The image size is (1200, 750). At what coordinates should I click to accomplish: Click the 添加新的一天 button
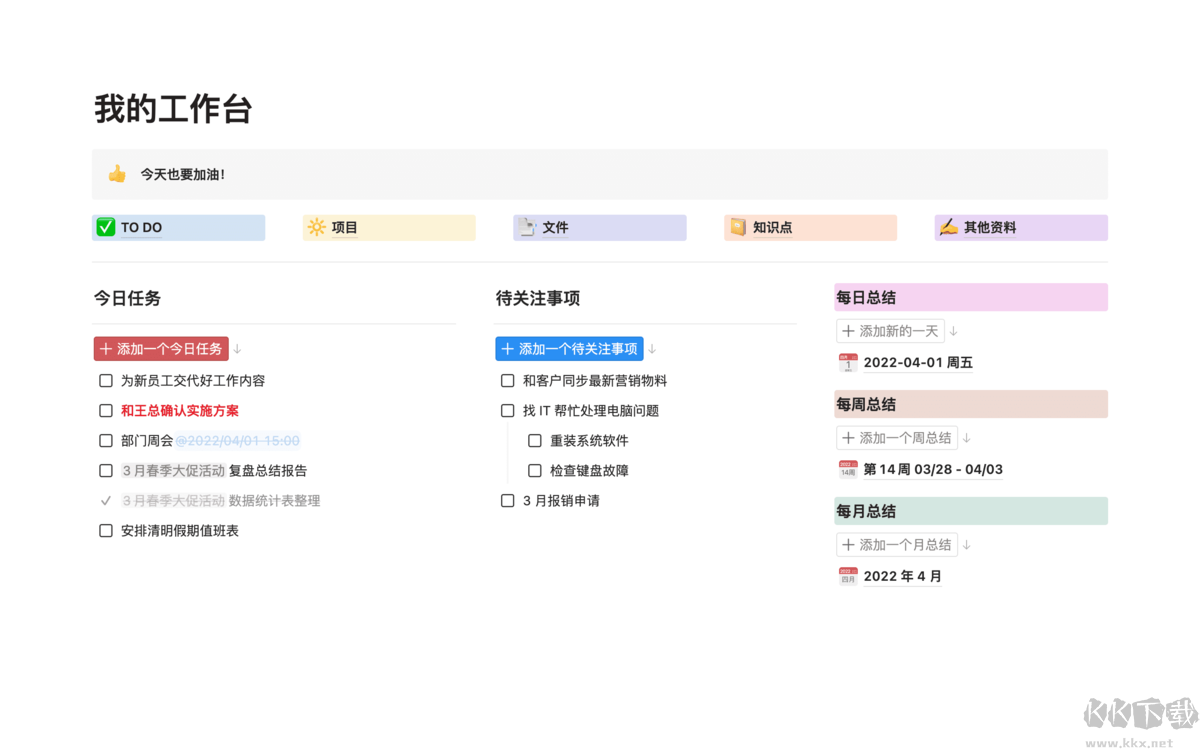point(890,331)
